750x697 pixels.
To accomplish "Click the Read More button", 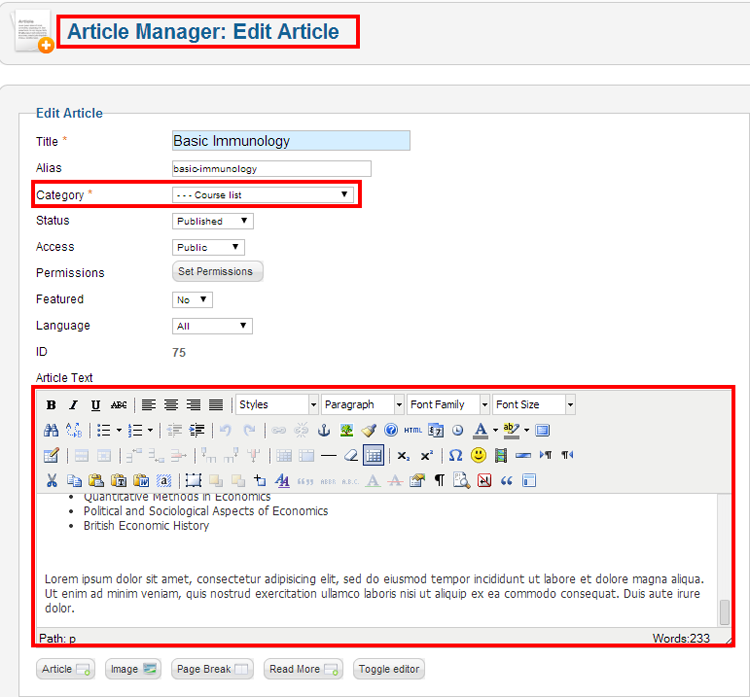I will click(304, 669).
